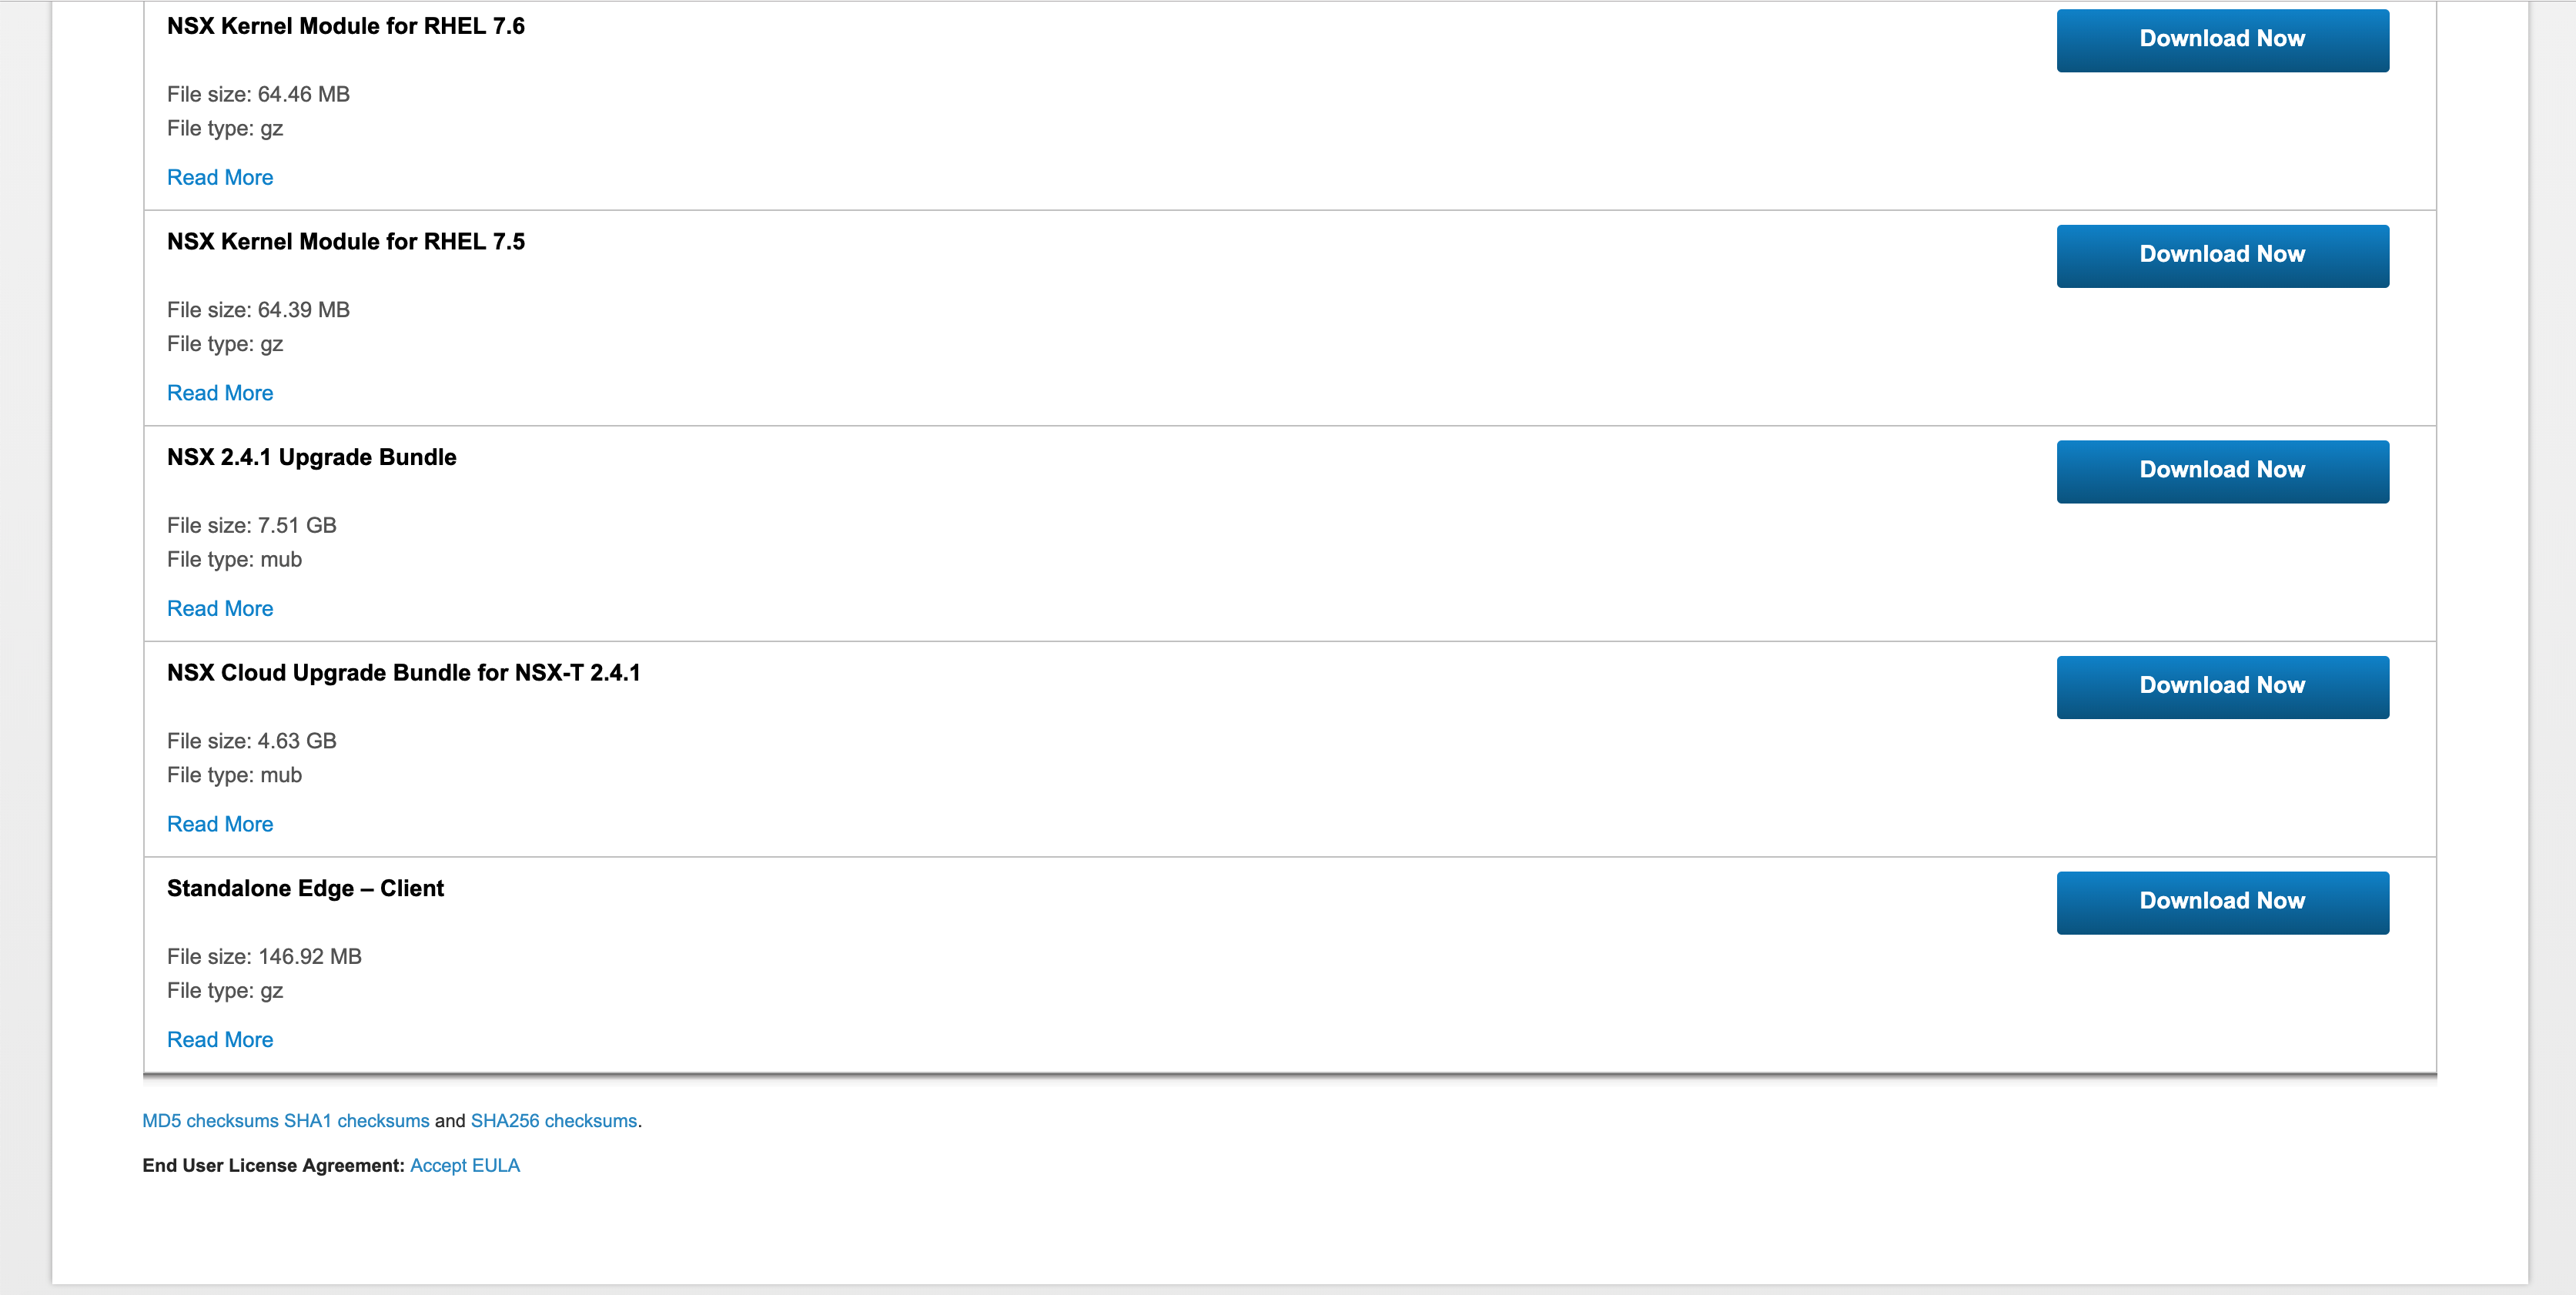Read more about NSX 2.4.1 Upgrade Bundle
Screen dimensions: 2576x1295
[x=220, y=608]
